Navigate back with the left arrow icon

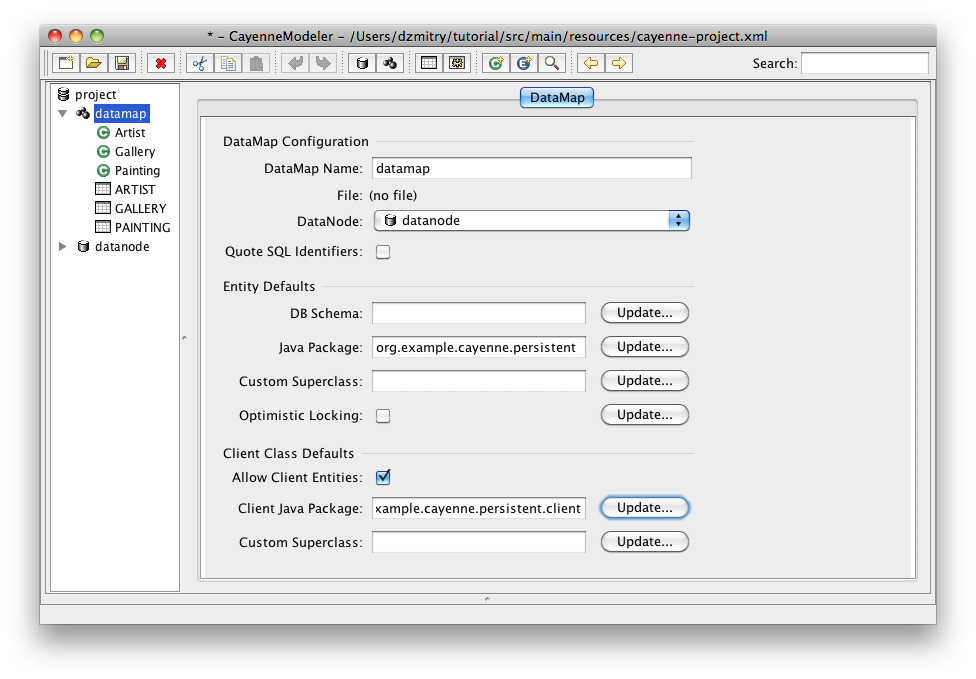pyautogui.click(x=590, y=63)
